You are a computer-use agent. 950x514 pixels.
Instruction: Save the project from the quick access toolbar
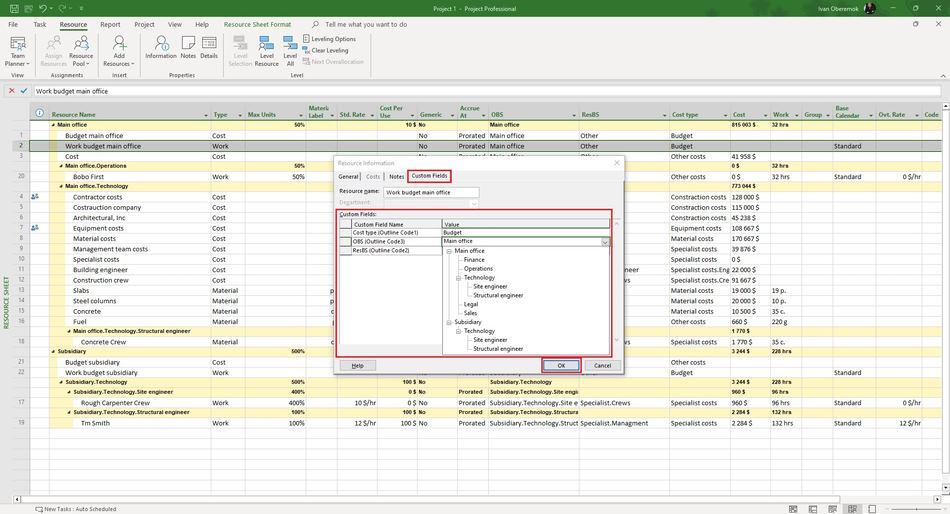coord(14,8)
